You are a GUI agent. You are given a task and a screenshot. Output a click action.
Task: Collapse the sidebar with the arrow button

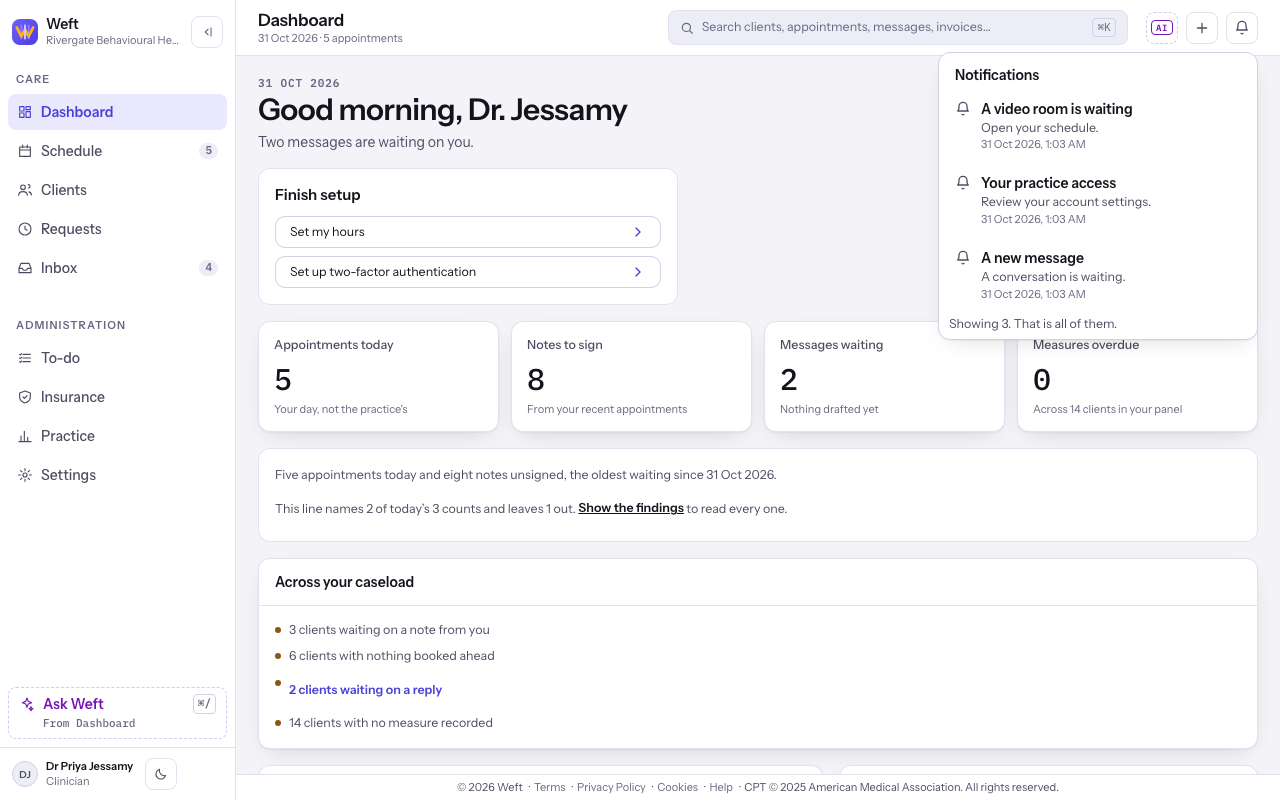(x=207, y=32)
